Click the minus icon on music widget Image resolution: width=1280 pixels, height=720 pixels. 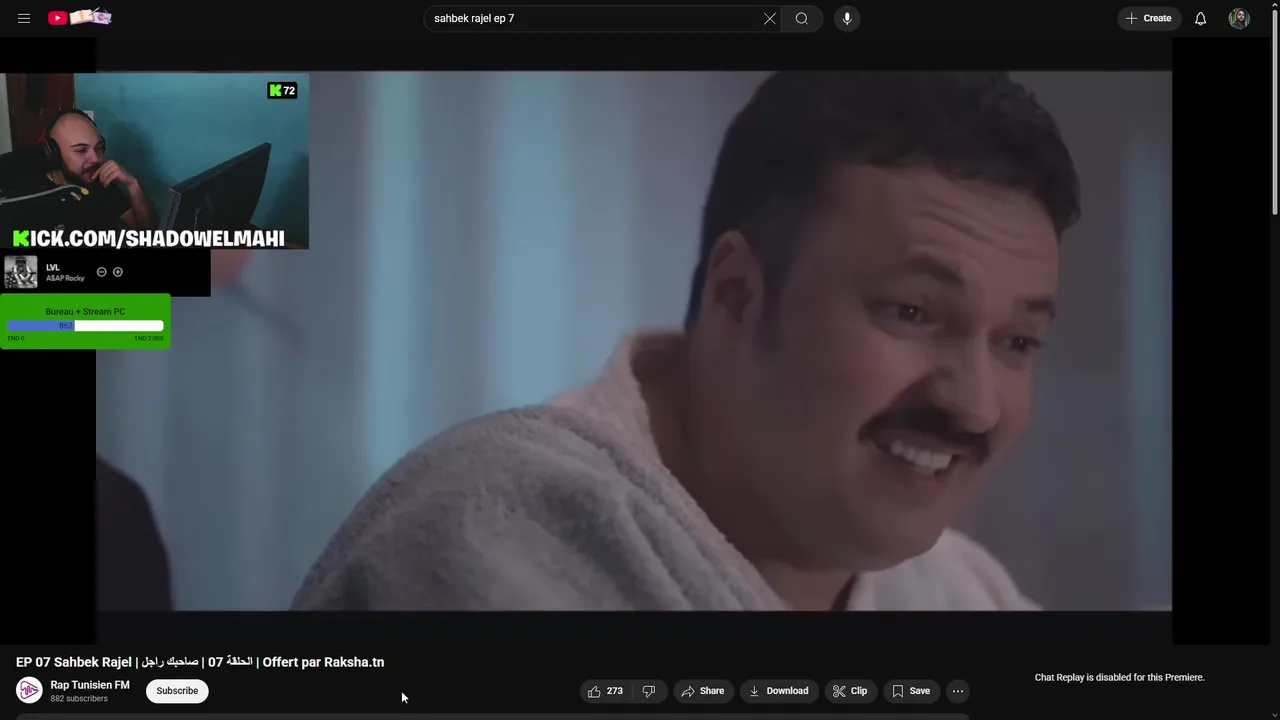click(101, 272)
